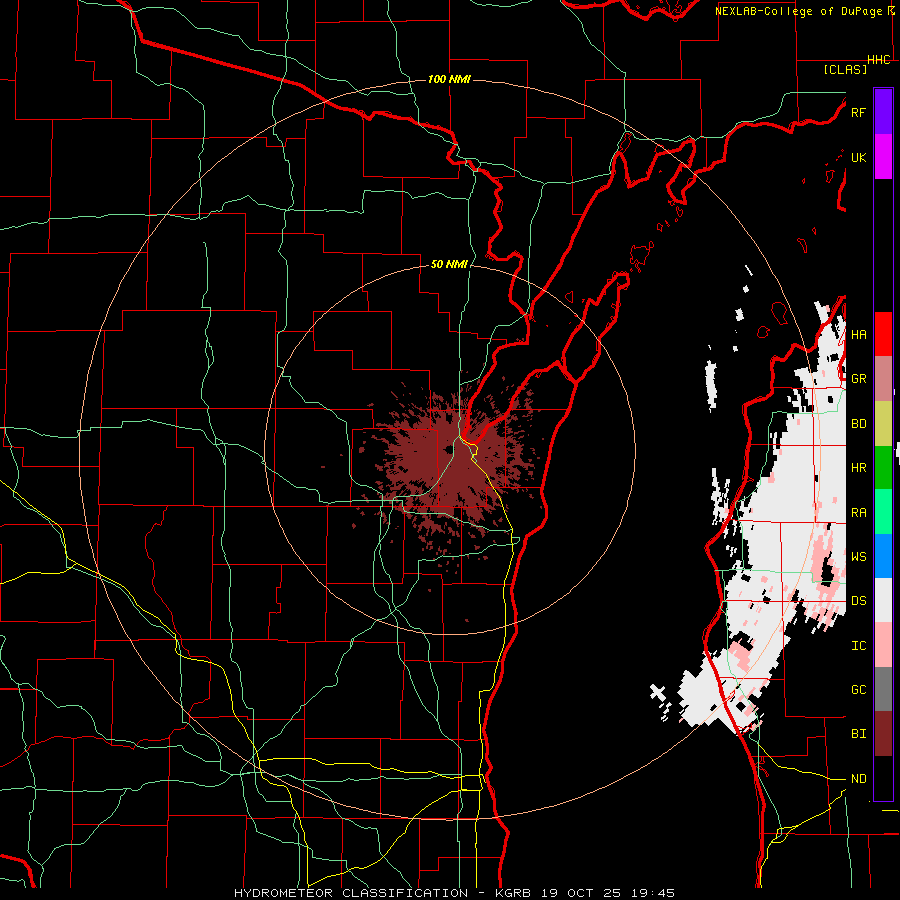Click the ND legend label
This screenshot has width=900, height=900.
(x=858, y=779)
